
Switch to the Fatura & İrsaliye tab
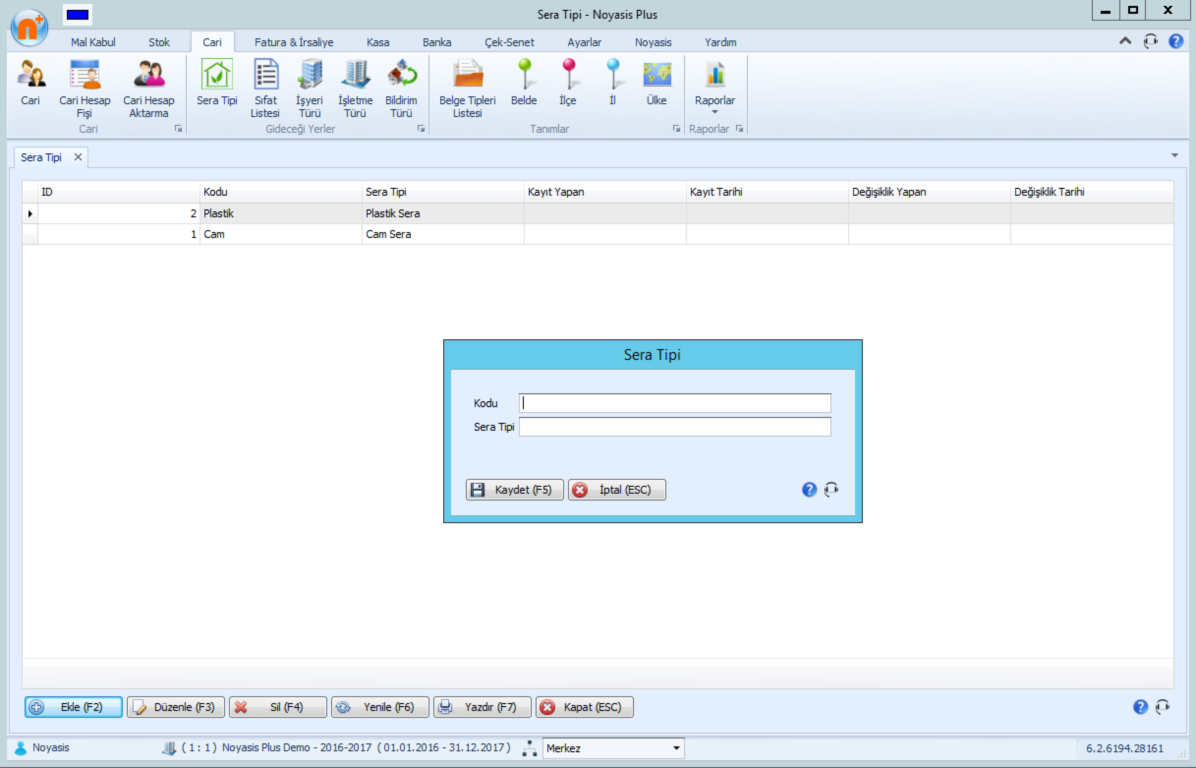(x=294, y=42)
